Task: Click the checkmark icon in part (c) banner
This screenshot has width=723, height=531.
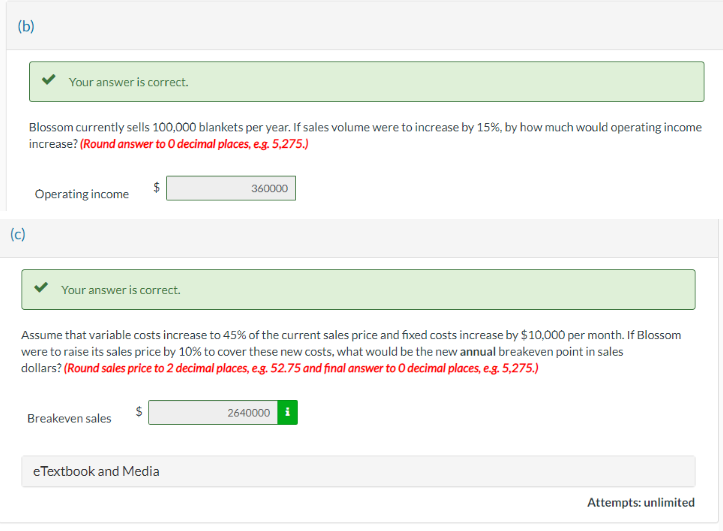Action: click(41, 287)
